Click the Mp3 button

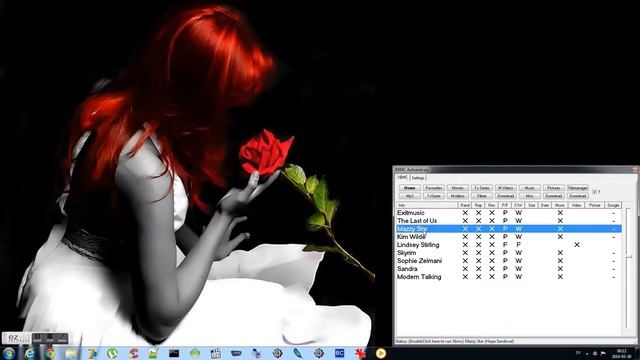(409, 196)
